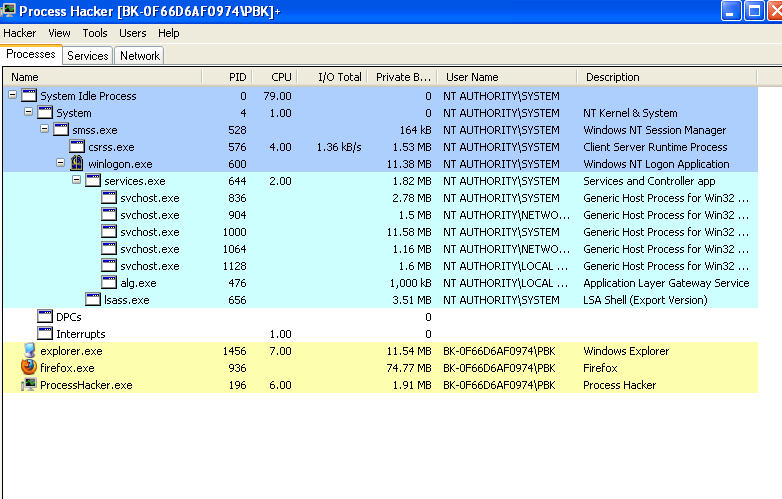Click PID 1456 in the list
Screen dimensions: 782x499
(234, 351)
